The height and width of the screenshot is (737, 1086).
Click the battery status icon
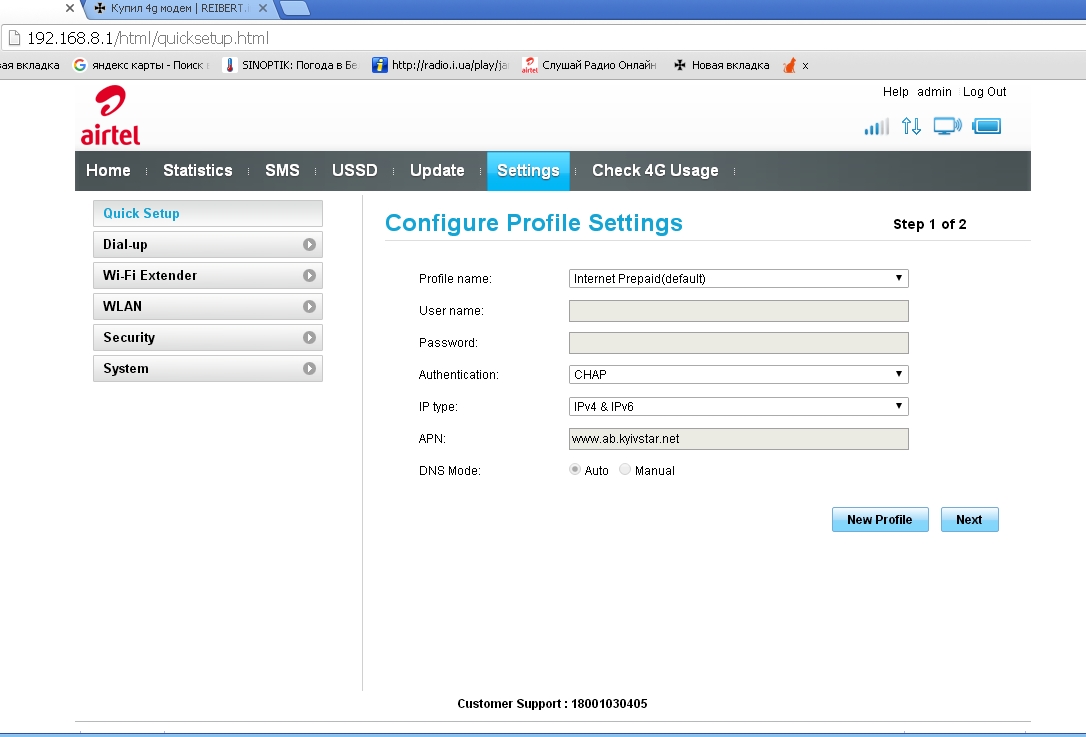pos(986,126)
